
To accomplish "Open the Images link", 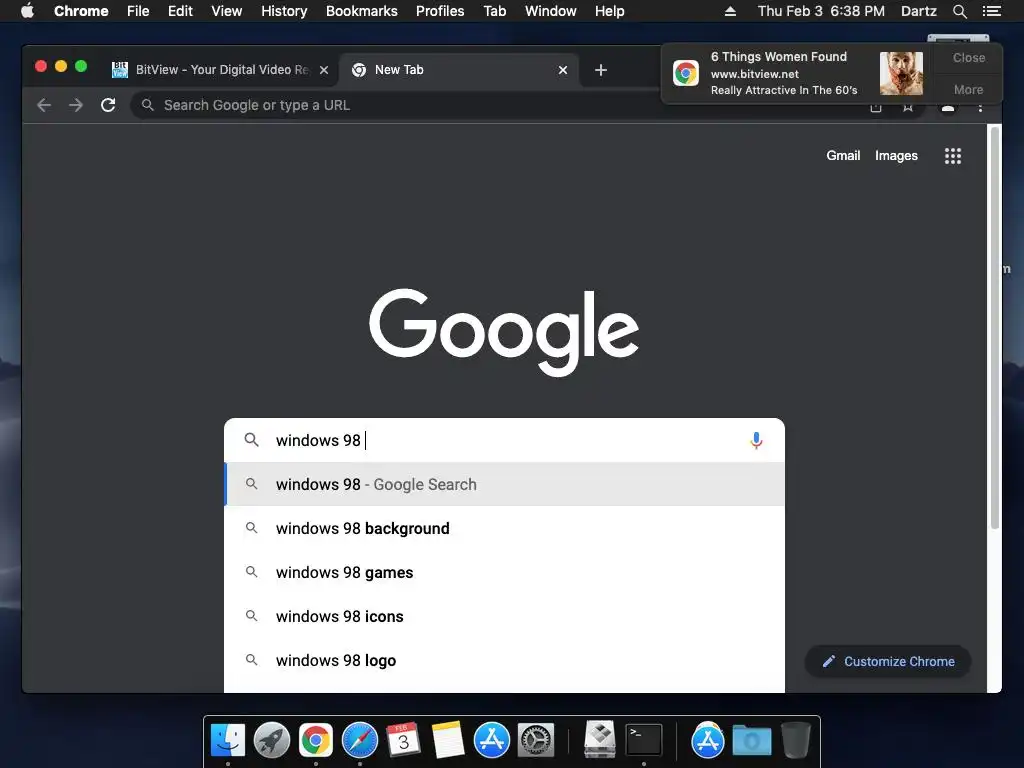I will tap(896, 155).
